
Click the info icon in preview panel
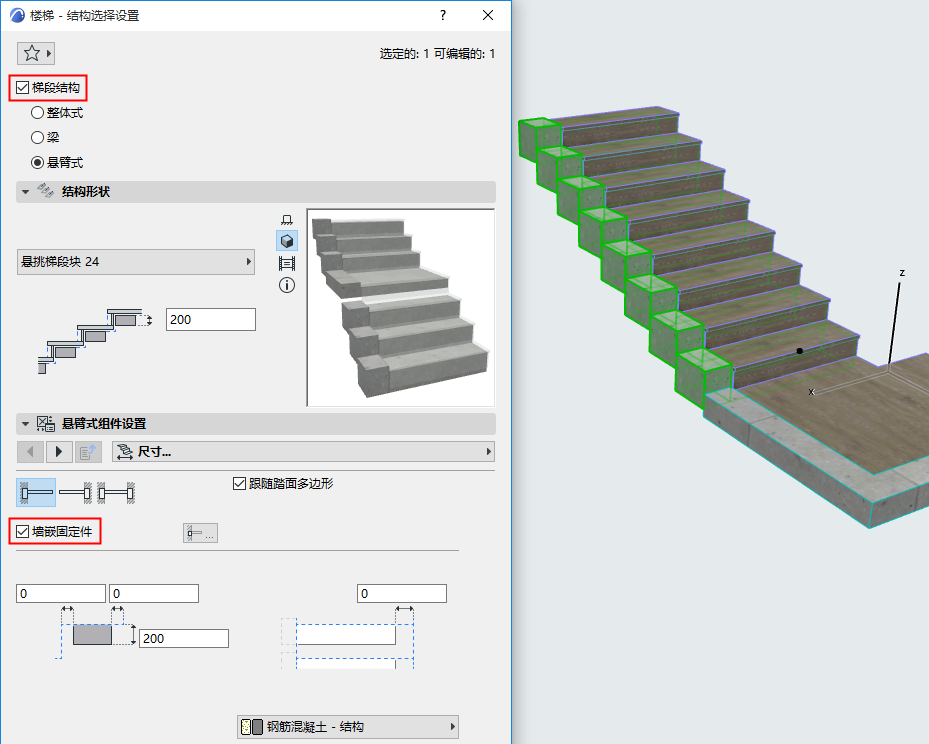tap(287, 286)
